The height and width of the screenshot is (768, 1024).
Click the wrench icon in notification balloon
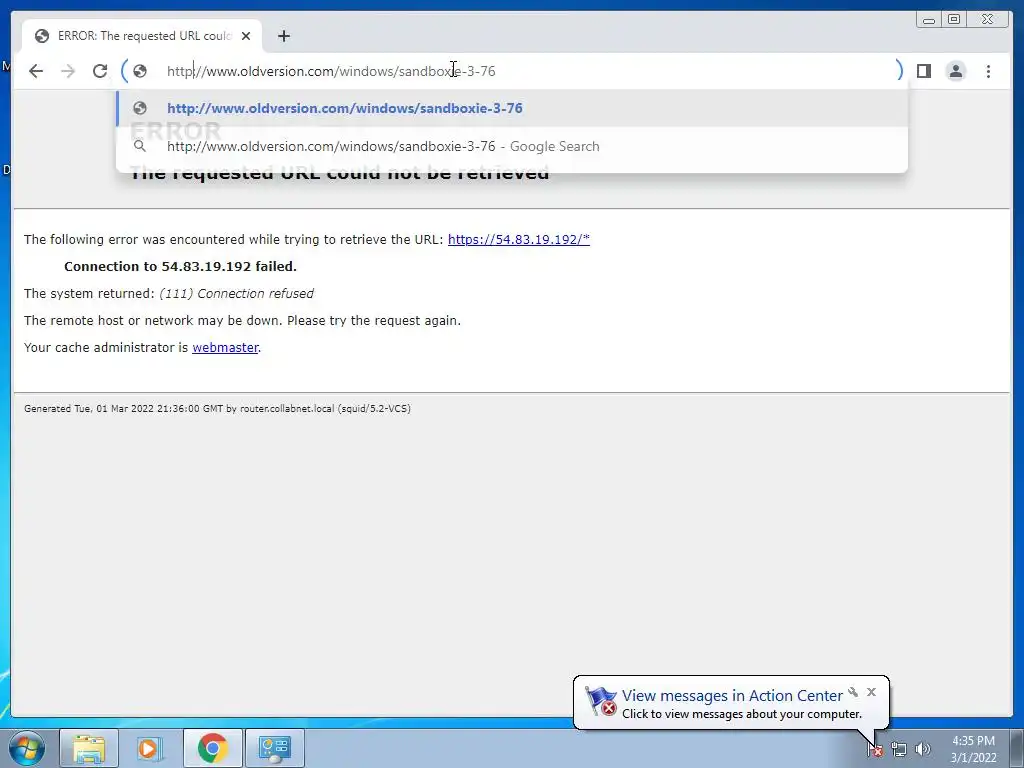853,692
